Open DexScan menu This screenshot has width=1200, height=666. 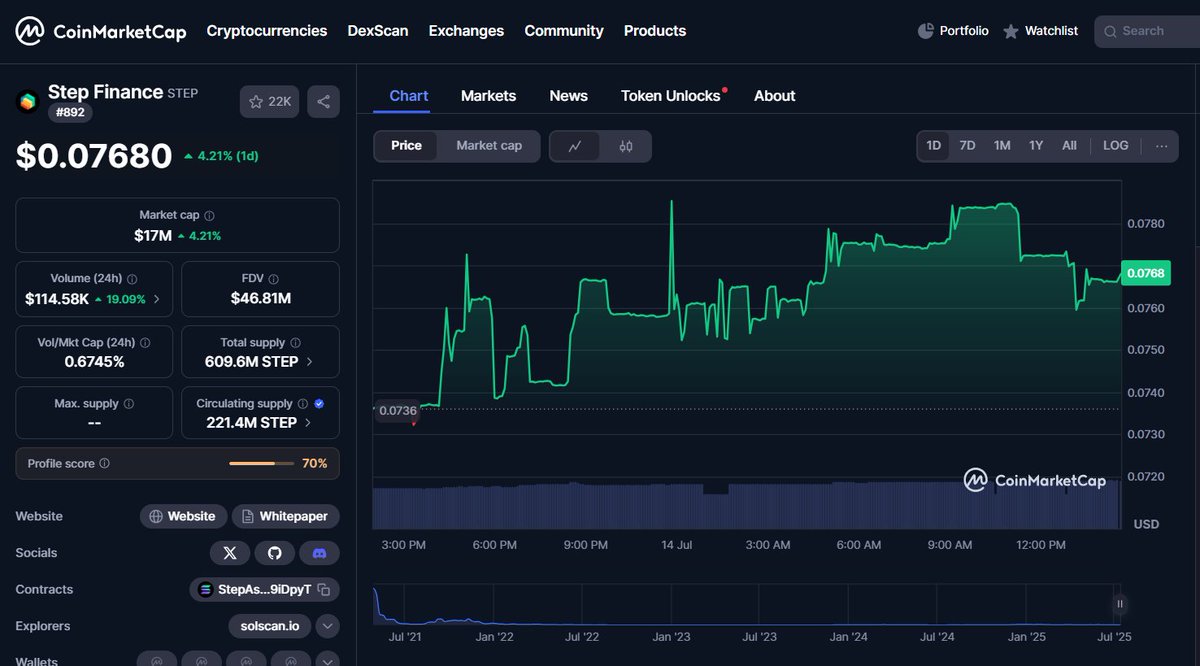pos(378,31)
